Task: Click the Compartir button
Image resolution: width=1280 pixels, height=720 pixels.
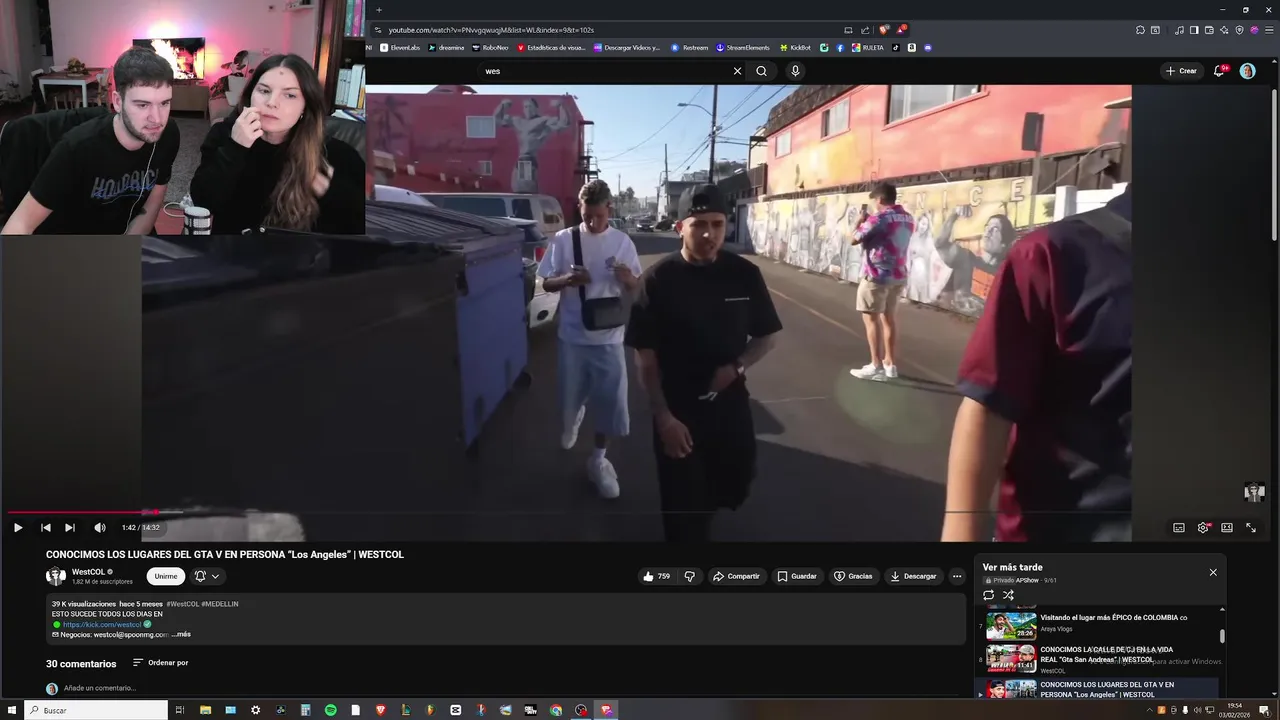Action: click(736, 576)
